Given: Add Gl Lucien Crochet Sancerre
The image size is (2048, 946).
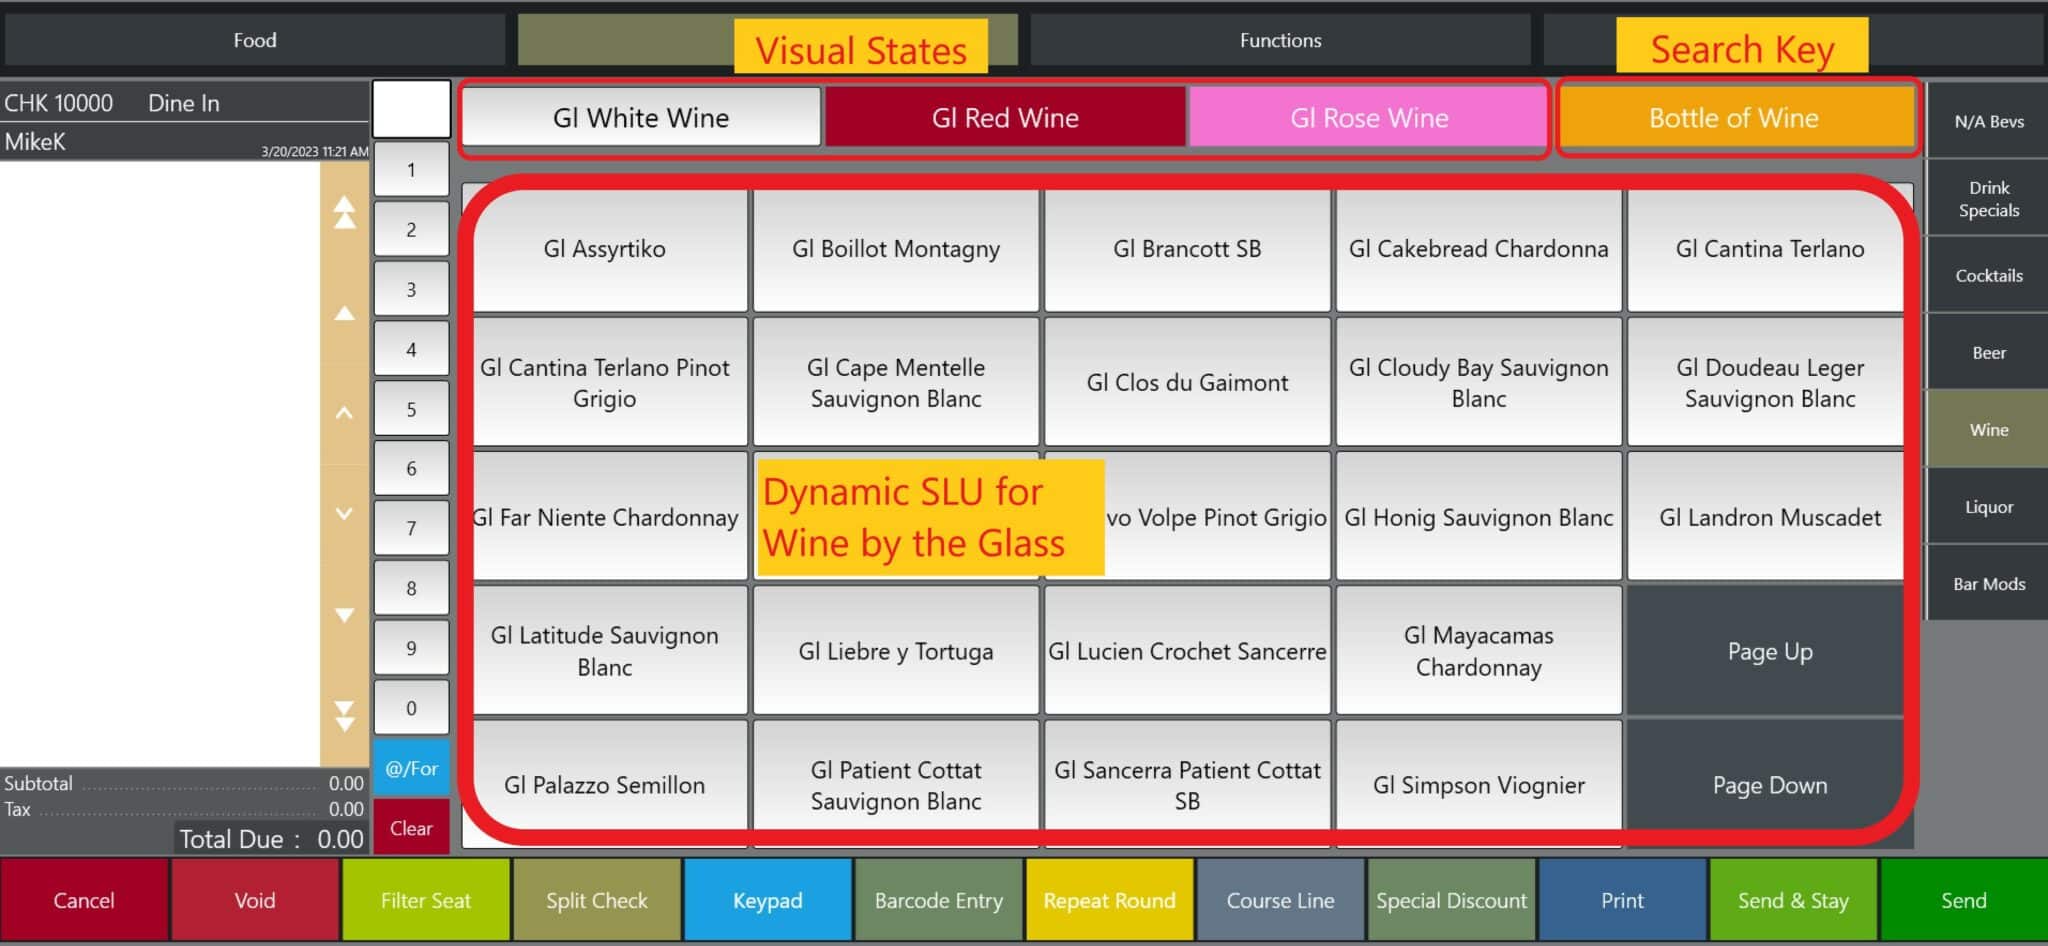Looking at the screenshot, I should tap(1187, 651).
